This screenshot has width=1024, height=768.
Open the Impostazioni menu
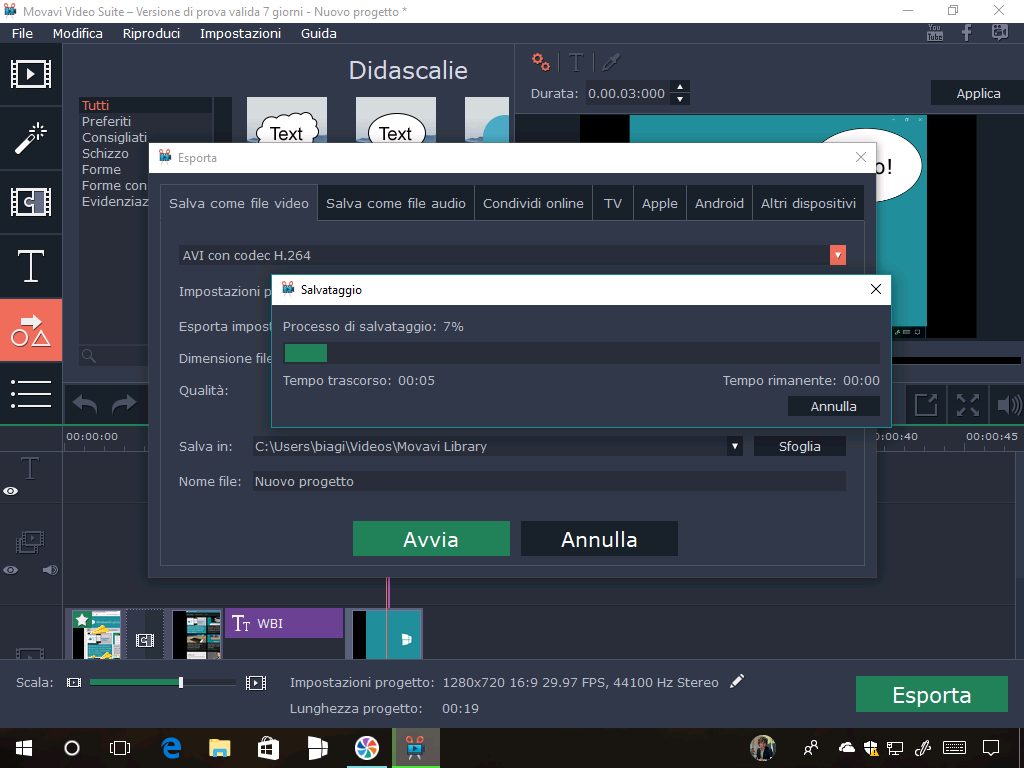click(240, 33)
